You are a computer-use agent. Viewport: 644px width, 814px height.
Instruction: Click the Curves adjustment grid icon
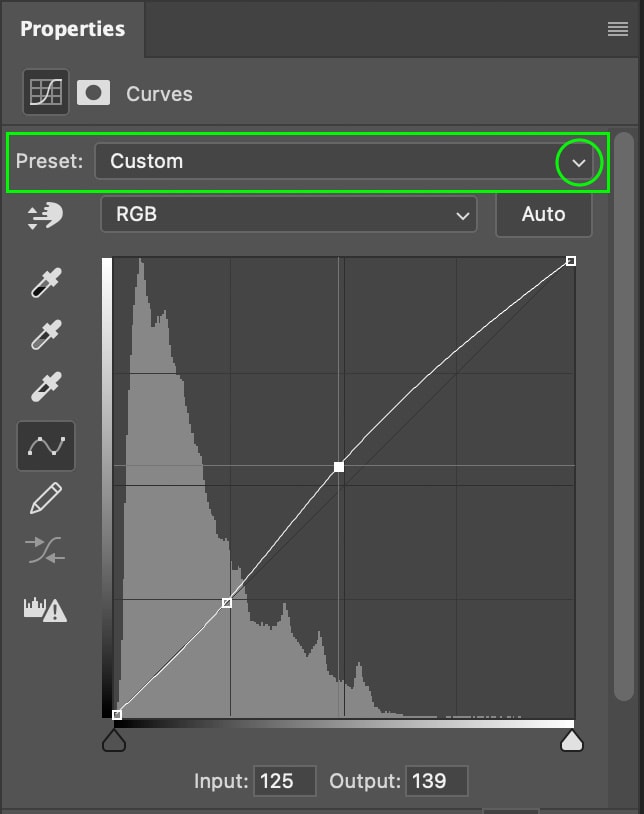tap(46, 93)
